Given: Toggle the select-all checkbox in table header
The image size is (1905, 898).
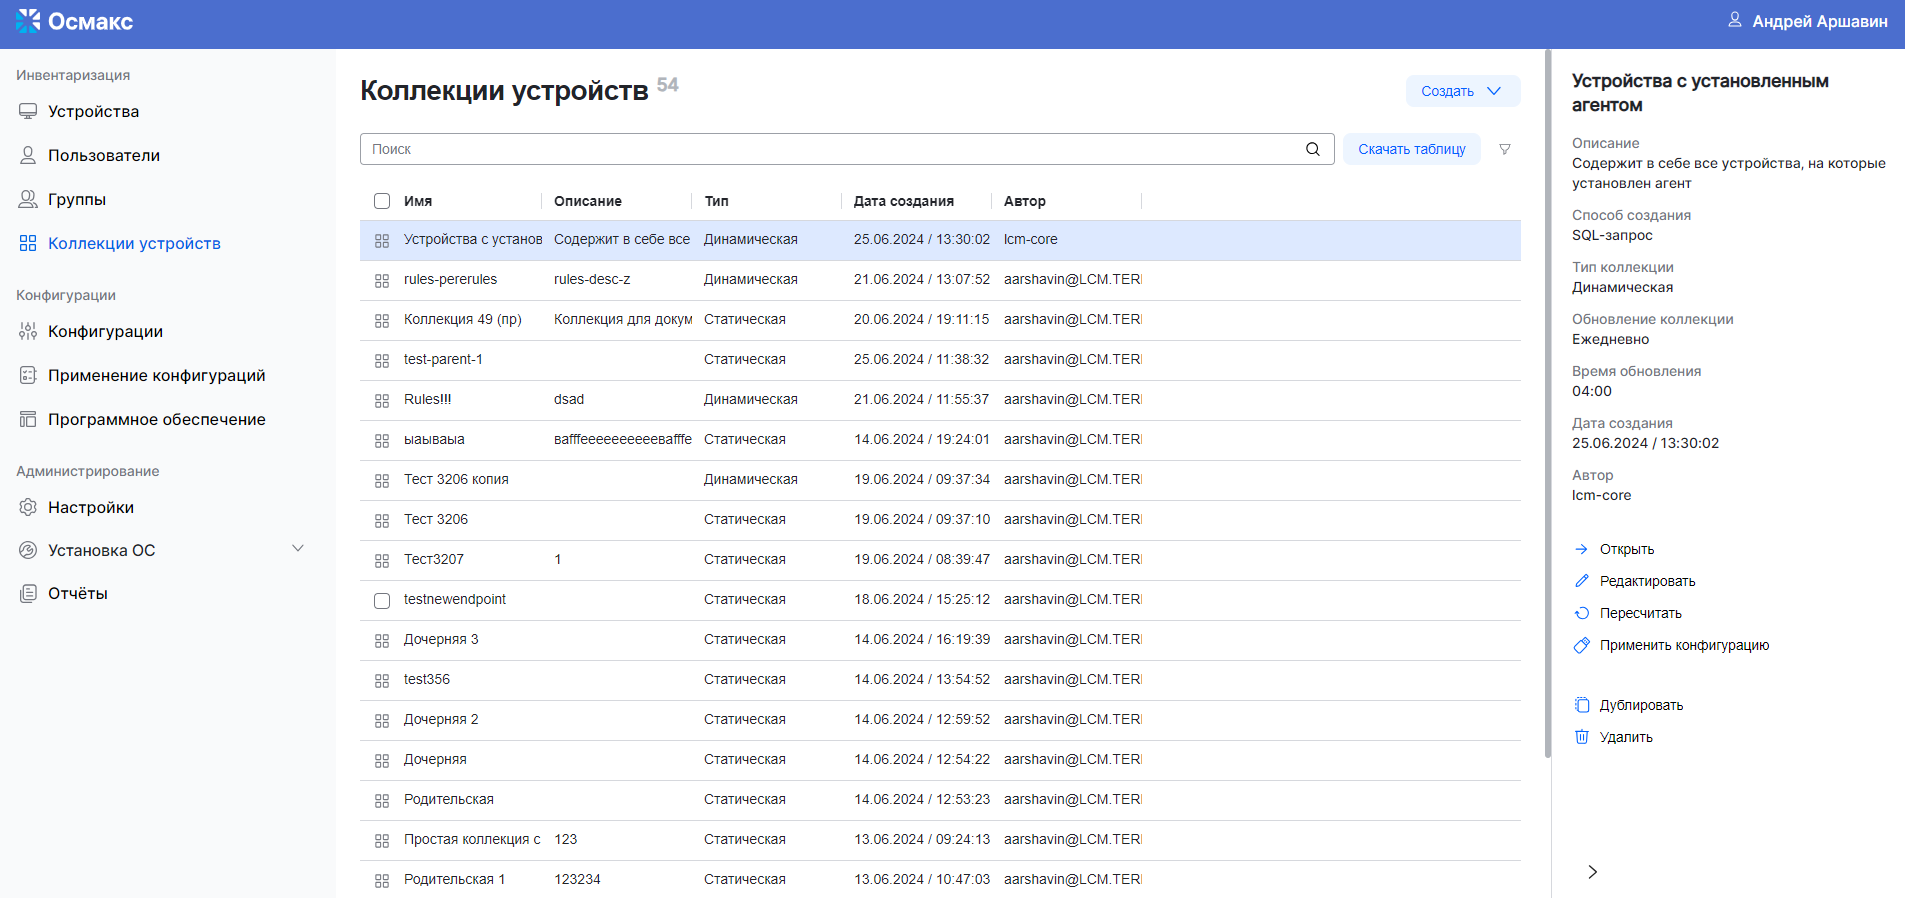Looking at the screenshot, I should coord(382,201).
